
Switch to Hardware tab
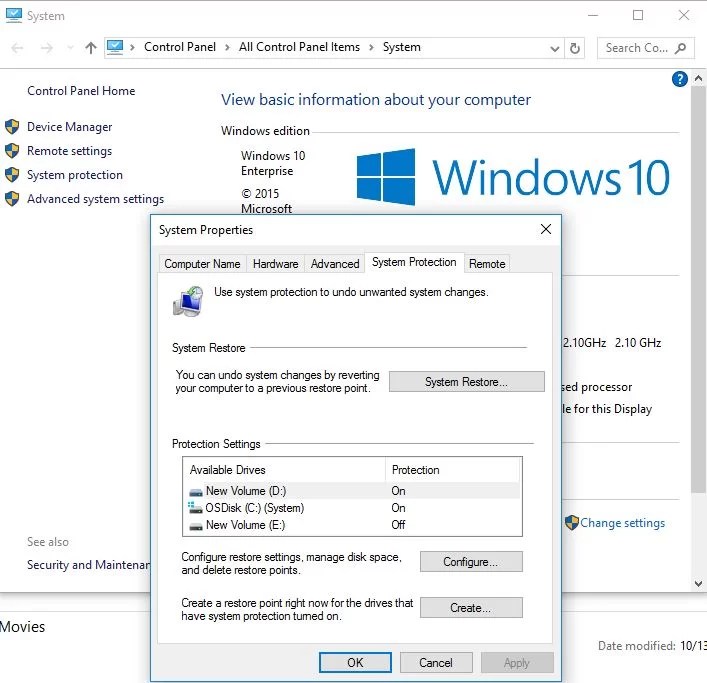[275, 264]
